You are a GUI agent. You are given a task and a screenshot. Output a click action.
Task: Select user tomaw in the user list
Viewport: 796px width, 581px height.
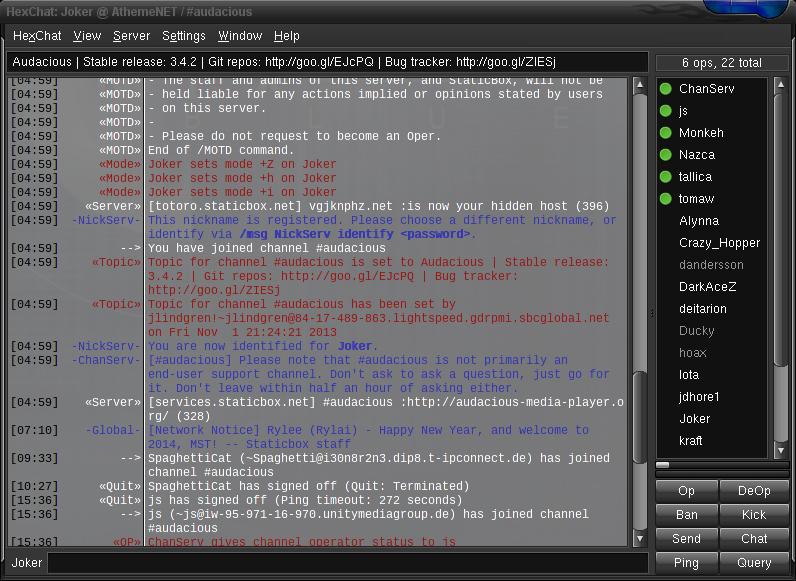click(712, 199)
